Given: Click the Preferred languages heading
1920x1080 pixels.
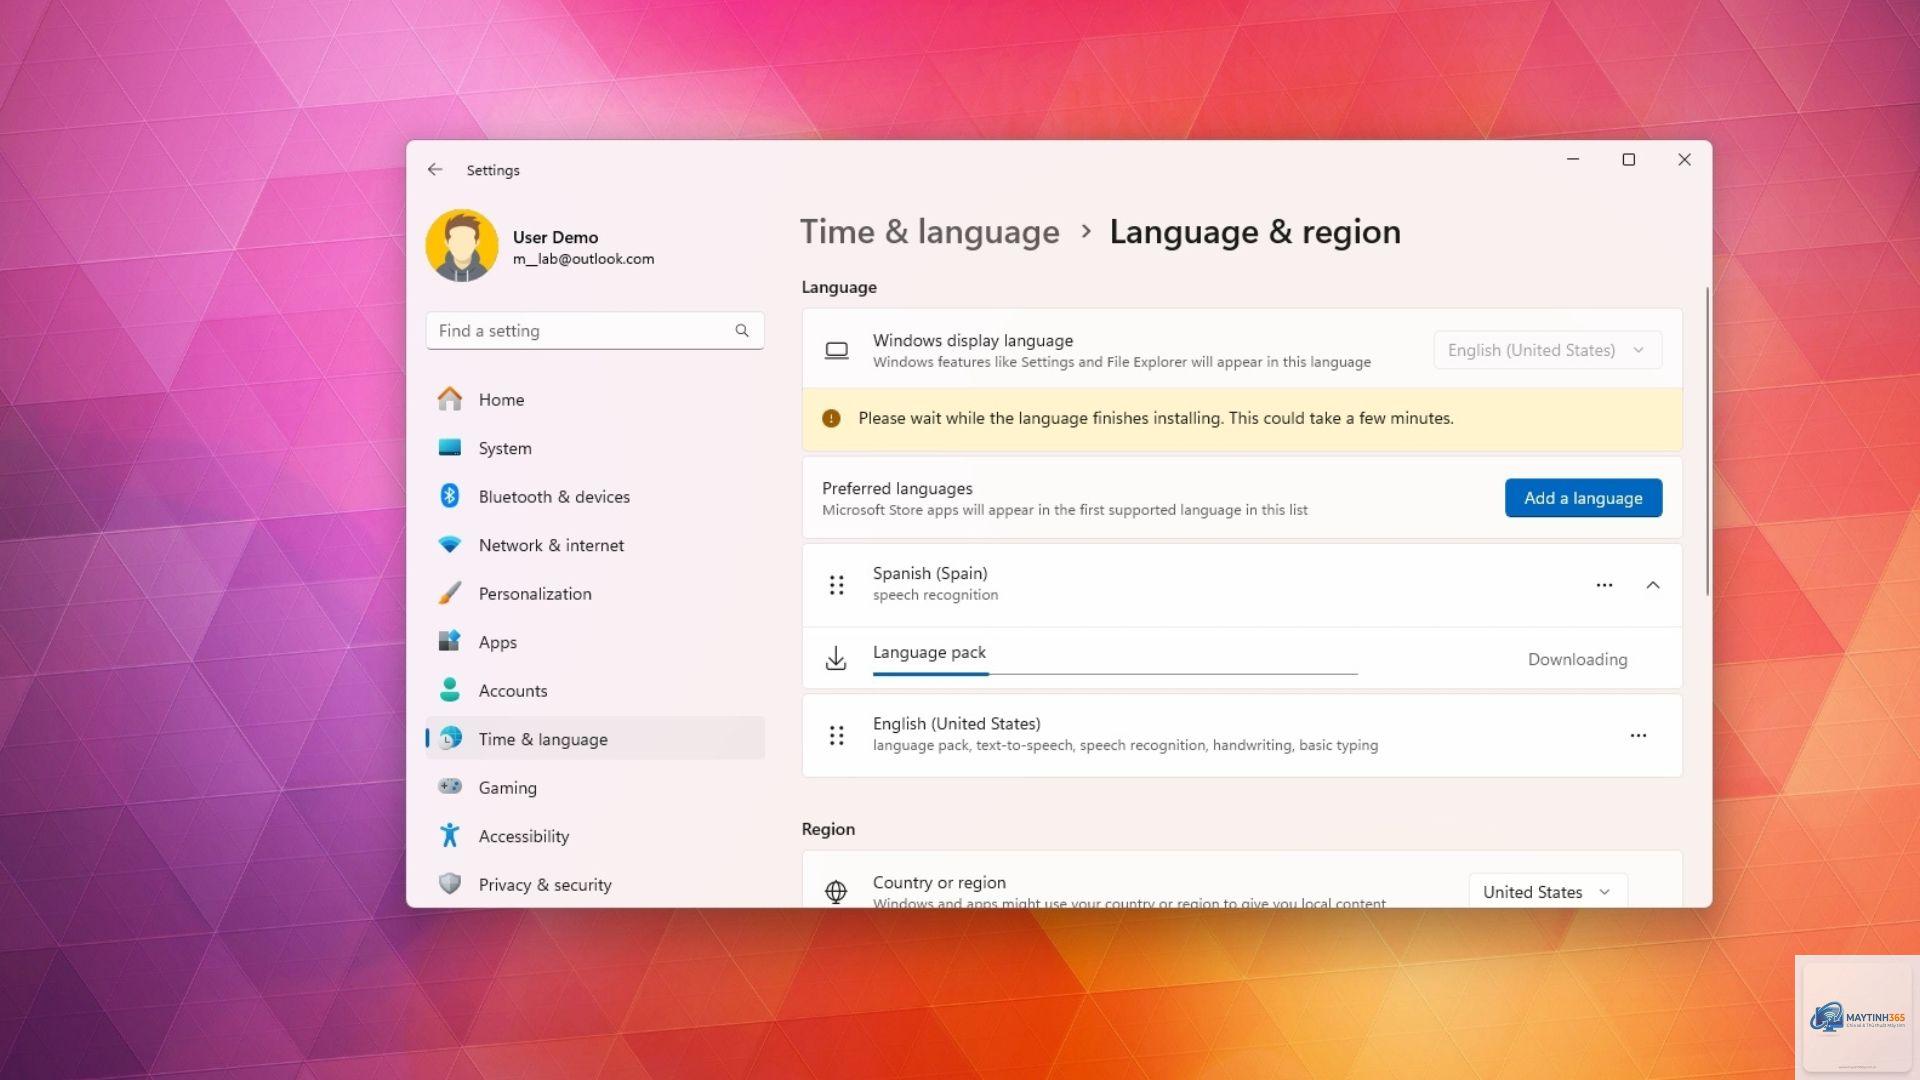Looking at the screenshot, I should click(897, 488).
